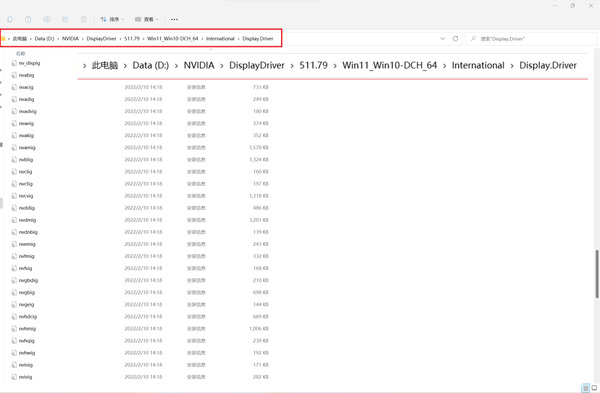Click the vertical scrollbar thumb on right
The height and width of the screenshot is (393, 600).
[597, 274]
